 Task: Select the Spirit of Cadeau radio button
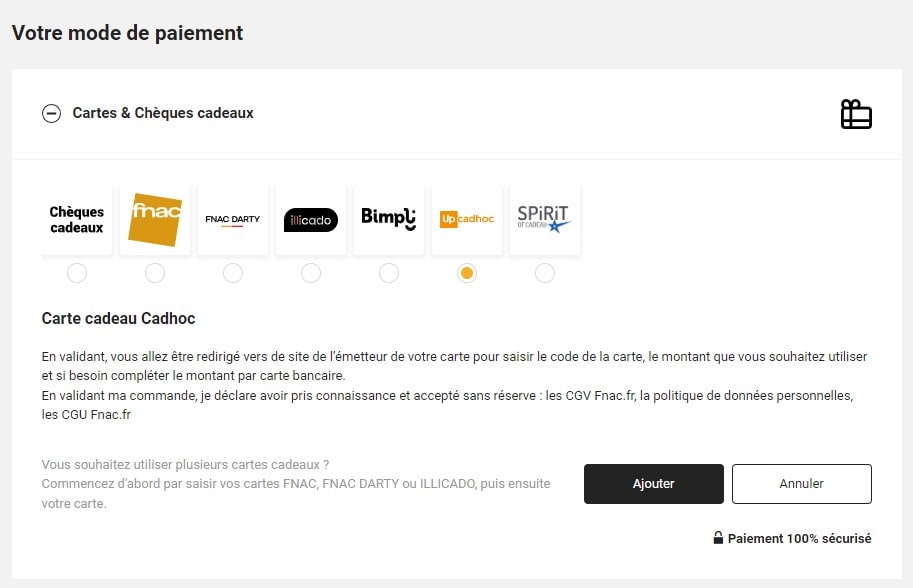[x=545, y=273]
